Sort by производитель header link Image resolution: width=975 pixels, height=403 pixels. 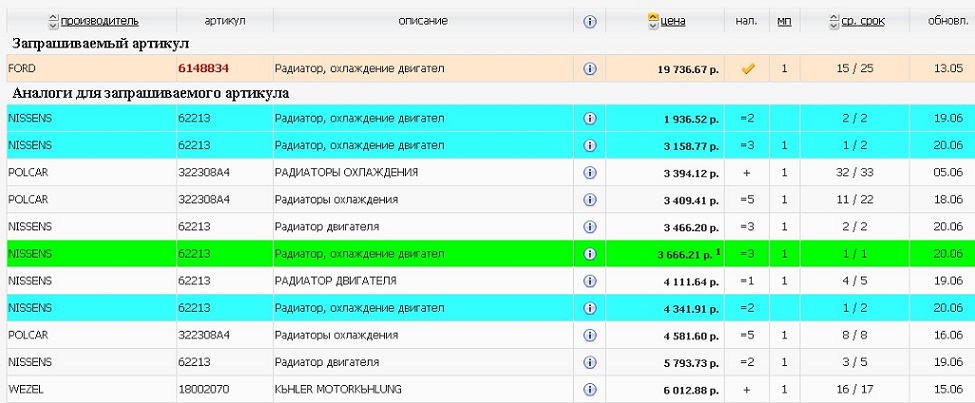pyautogui.click(x=99, y=21)
